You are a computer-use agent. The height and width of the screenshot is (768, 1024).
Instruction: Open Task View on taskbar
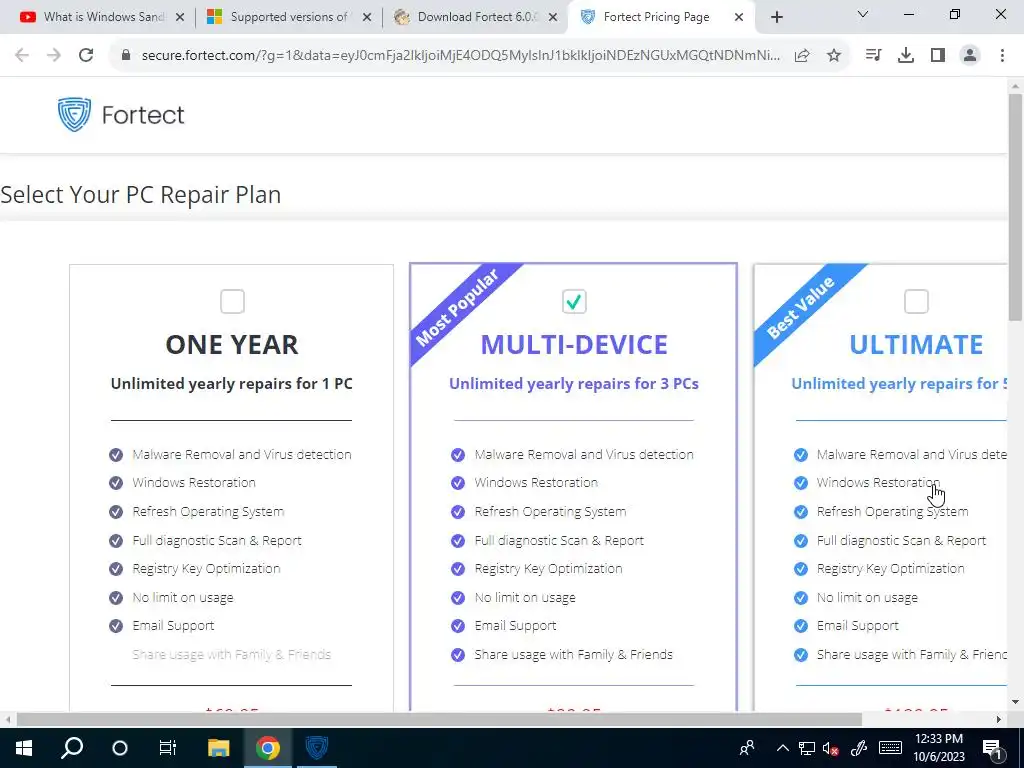[168, 748]
